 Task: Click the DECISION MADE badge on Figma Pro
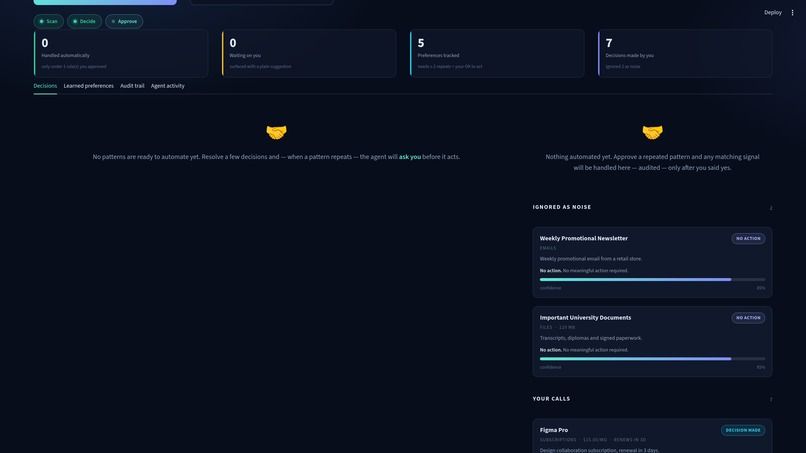pyautogui.click(x=743, y=430)
